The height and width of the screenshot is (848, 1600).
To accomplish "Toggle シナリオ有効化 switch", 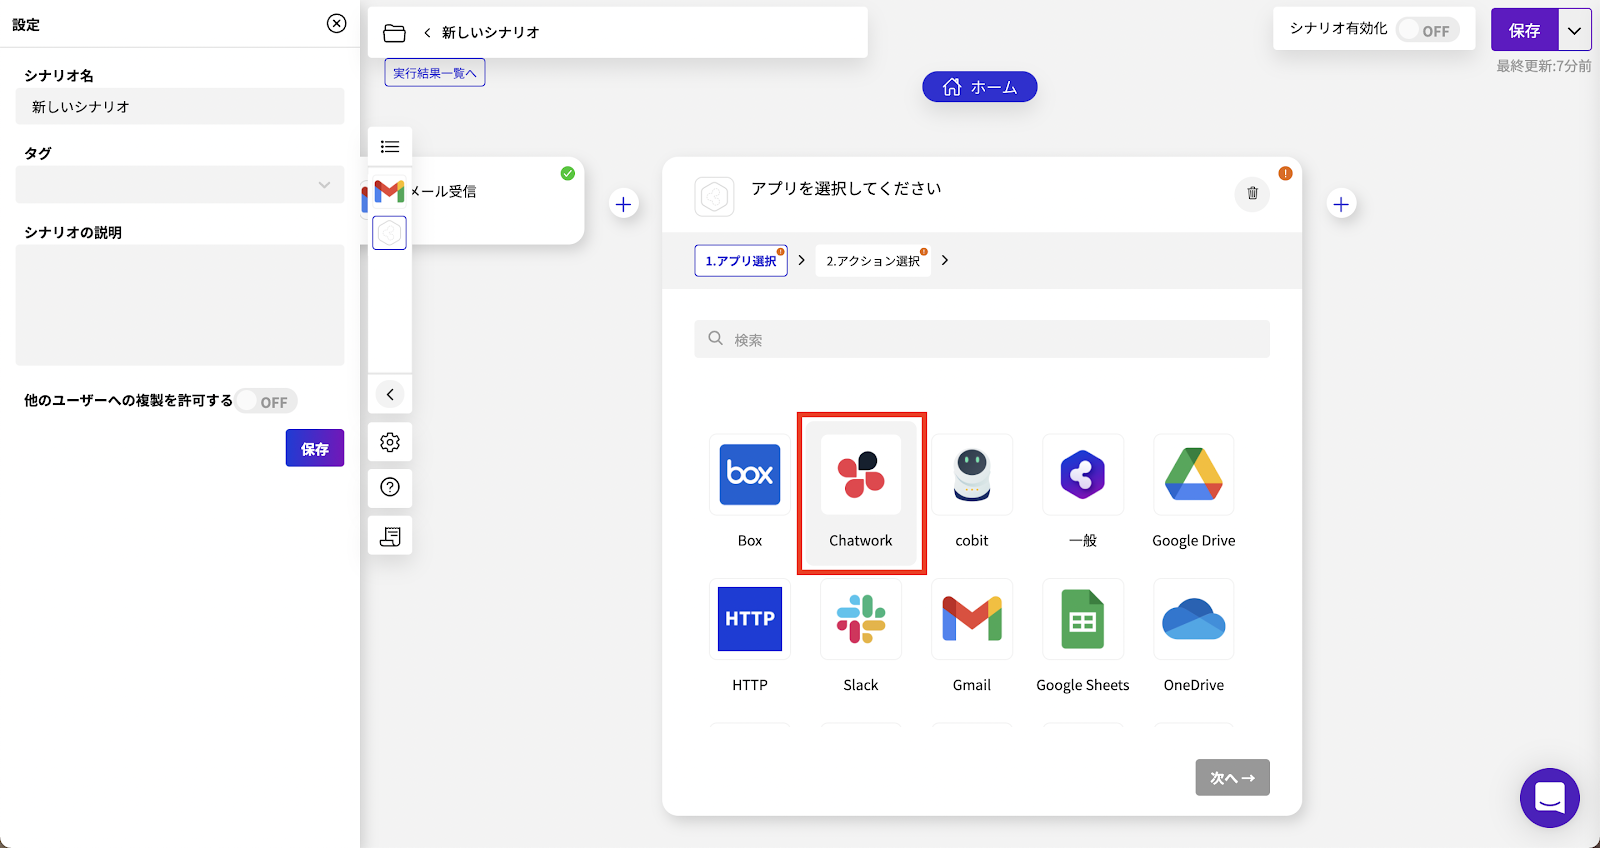I will (1427, 30).
